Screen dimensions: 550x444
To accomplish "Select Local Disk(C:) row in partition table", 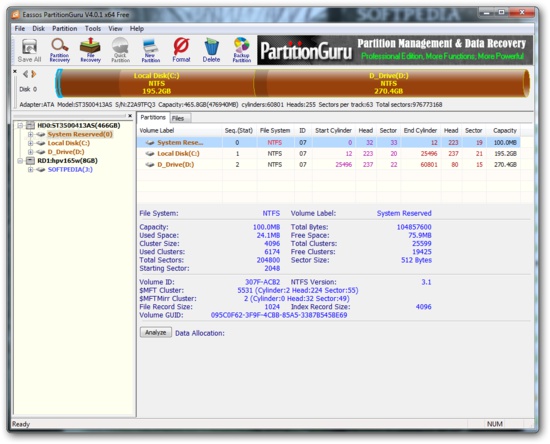I will point(328,154).
